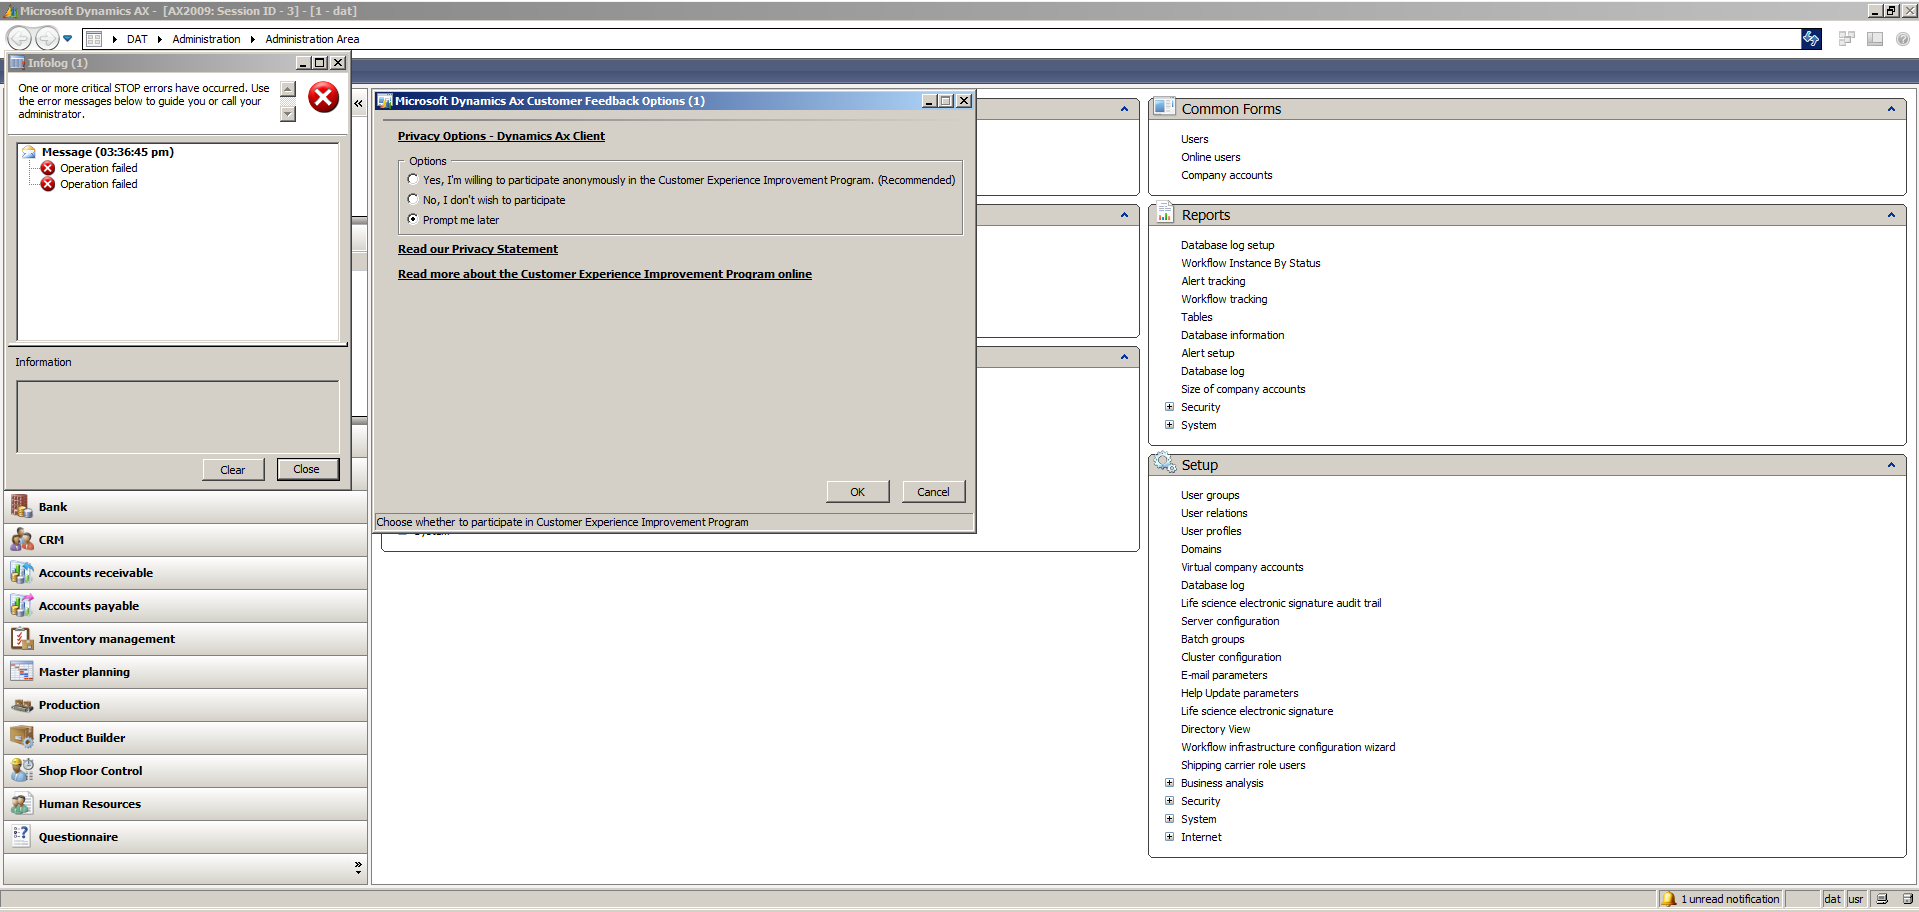
Task: Open the Inventory management module
Action: [186, 639]
